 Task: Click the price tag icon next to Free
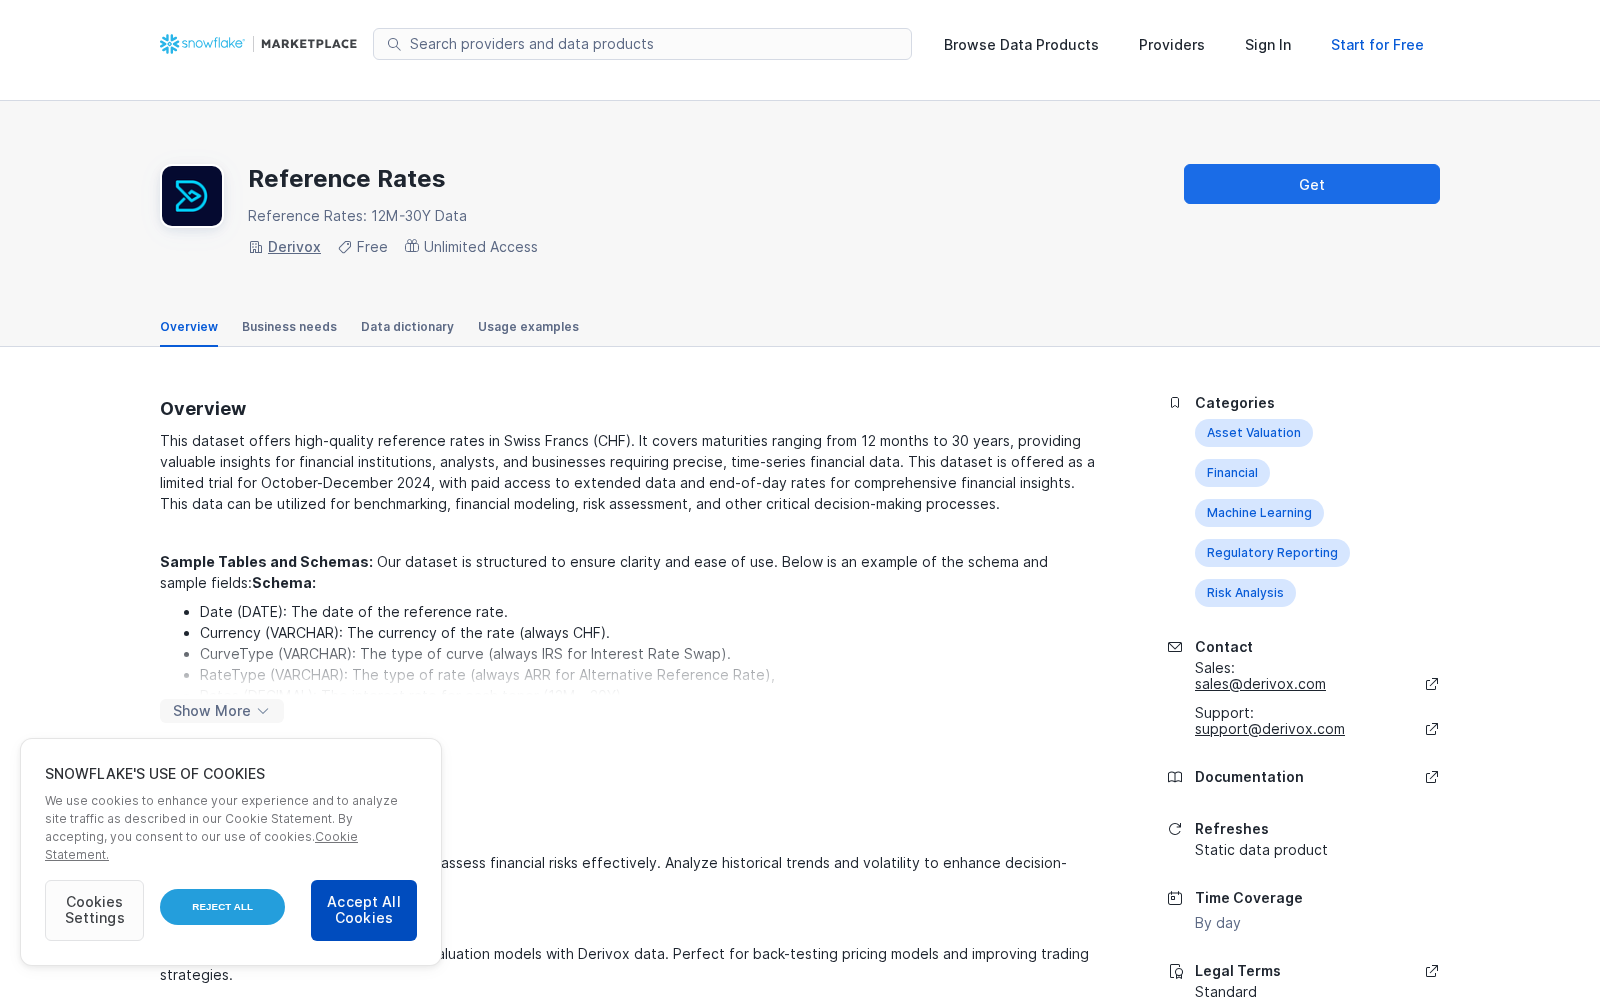345,247
